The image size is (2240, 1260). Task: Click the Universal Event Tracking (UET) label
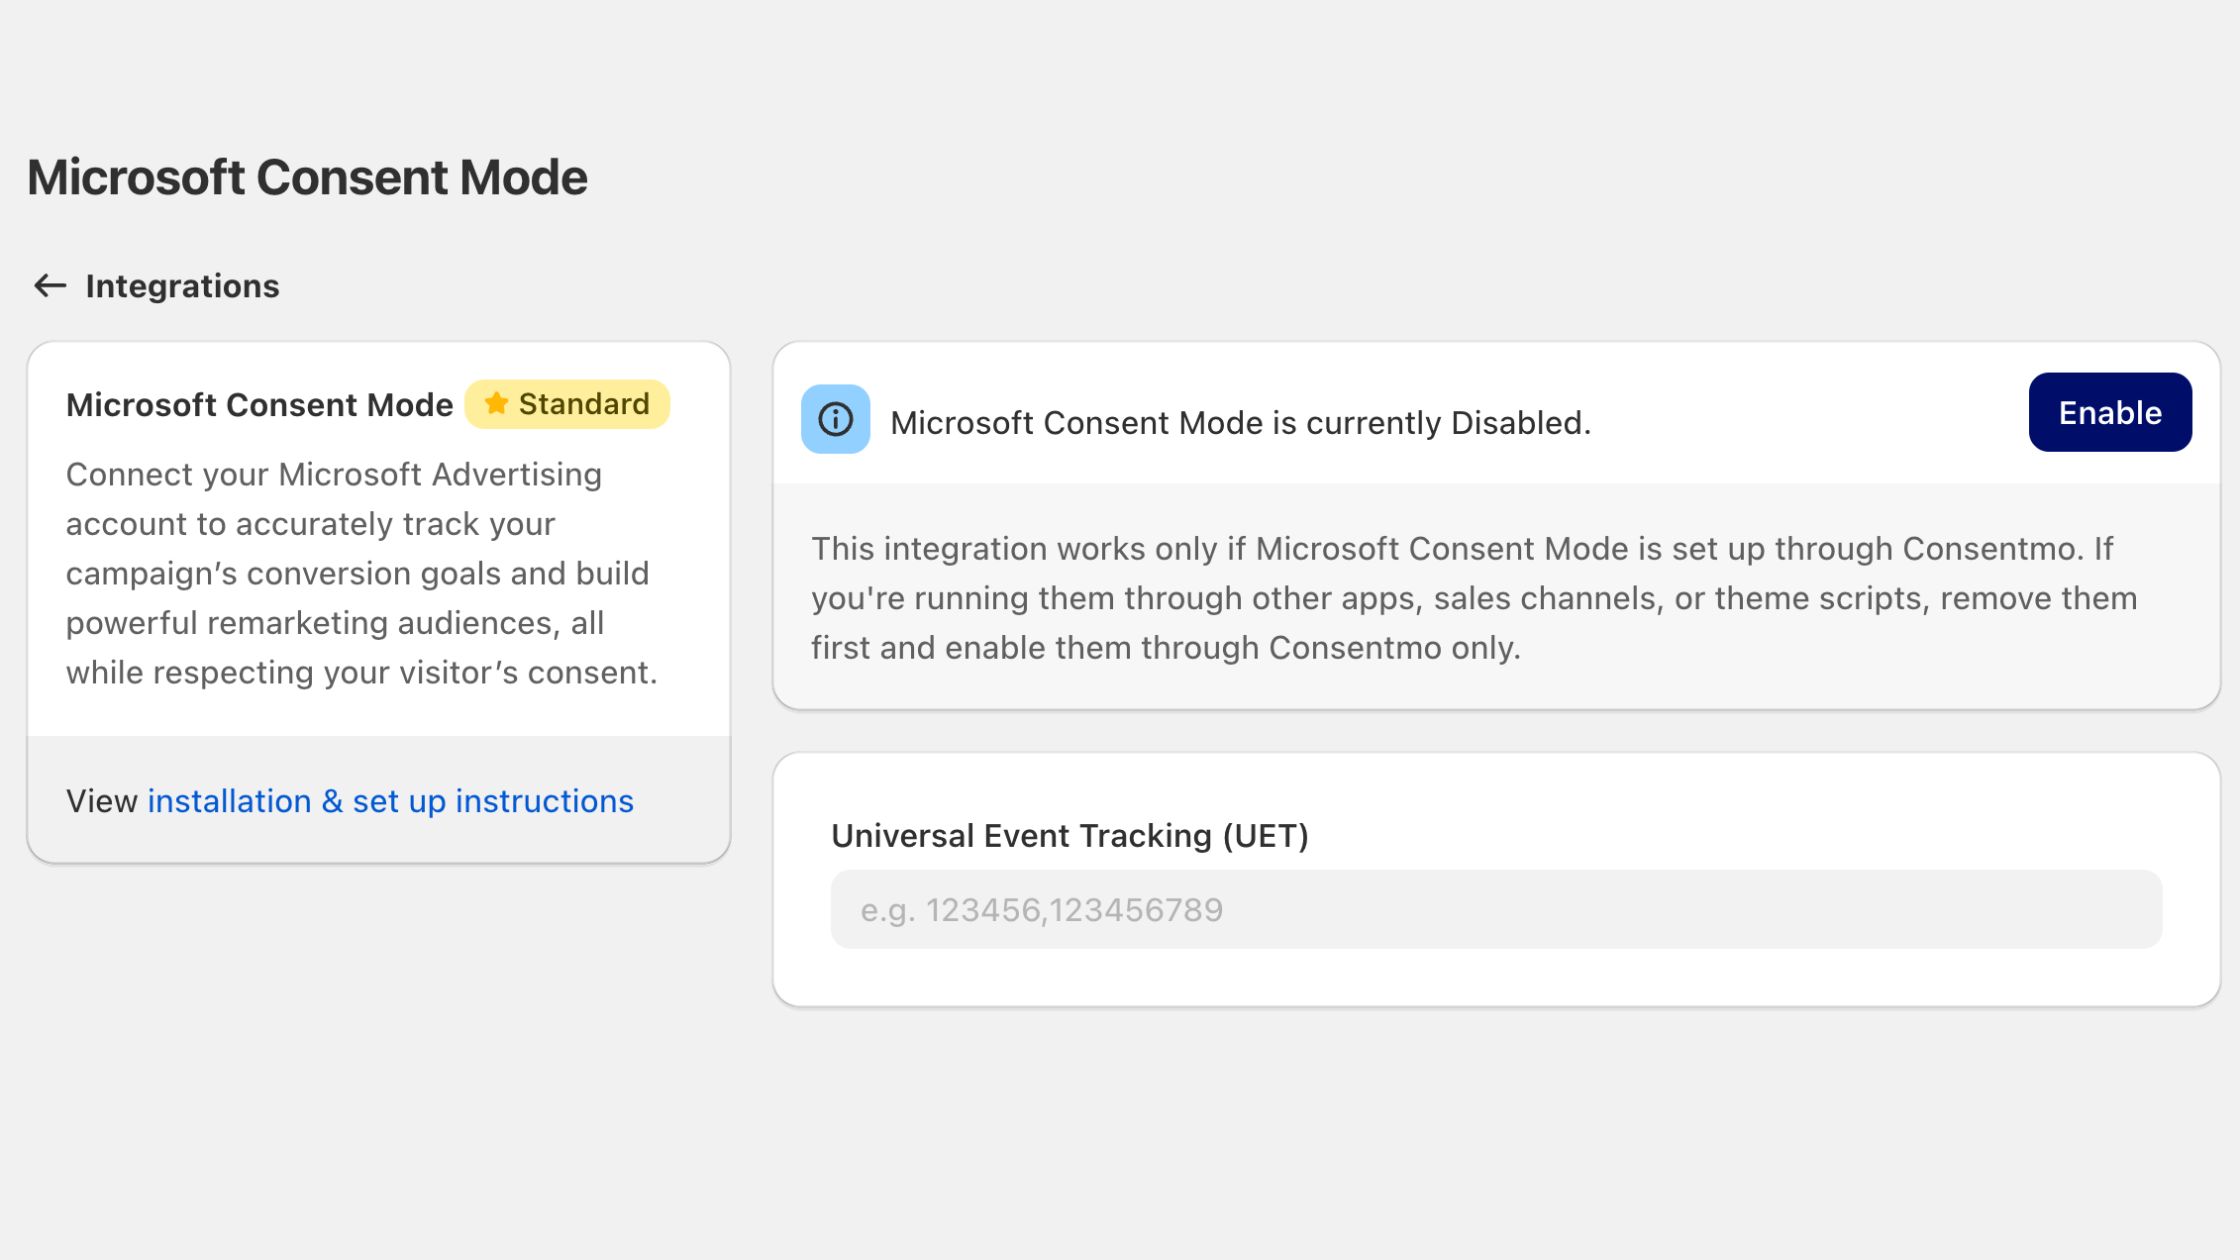(1070, 836)
